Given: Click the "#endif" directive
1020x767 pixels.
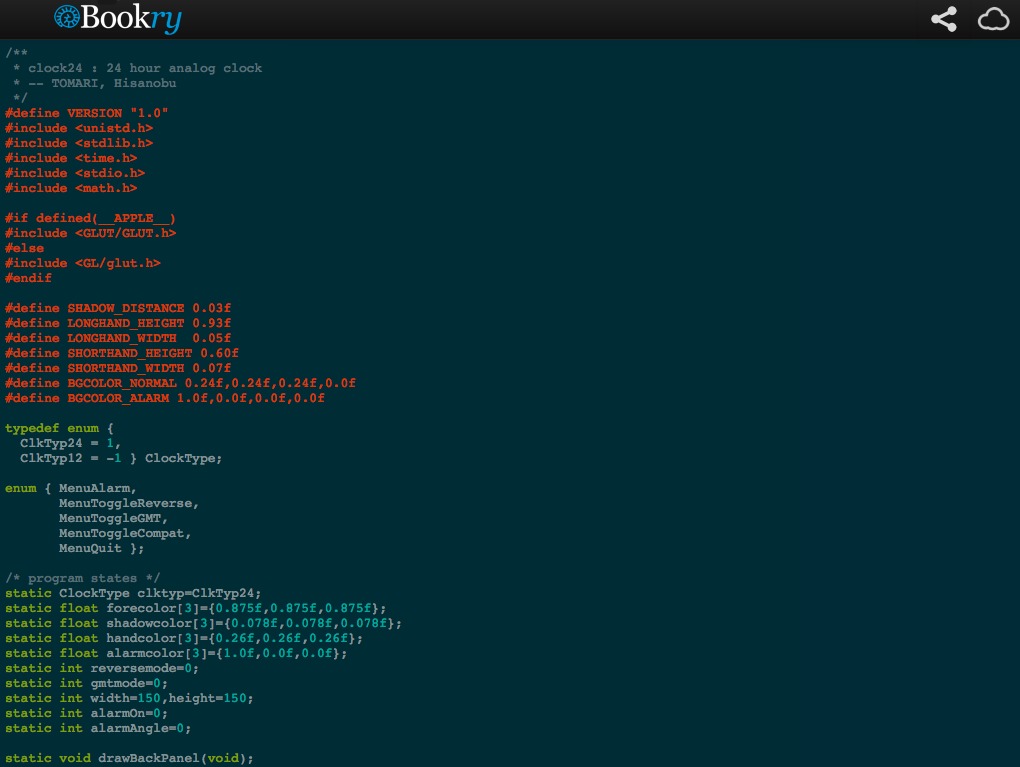Looking at the screenshot, I should pos(28,278).
